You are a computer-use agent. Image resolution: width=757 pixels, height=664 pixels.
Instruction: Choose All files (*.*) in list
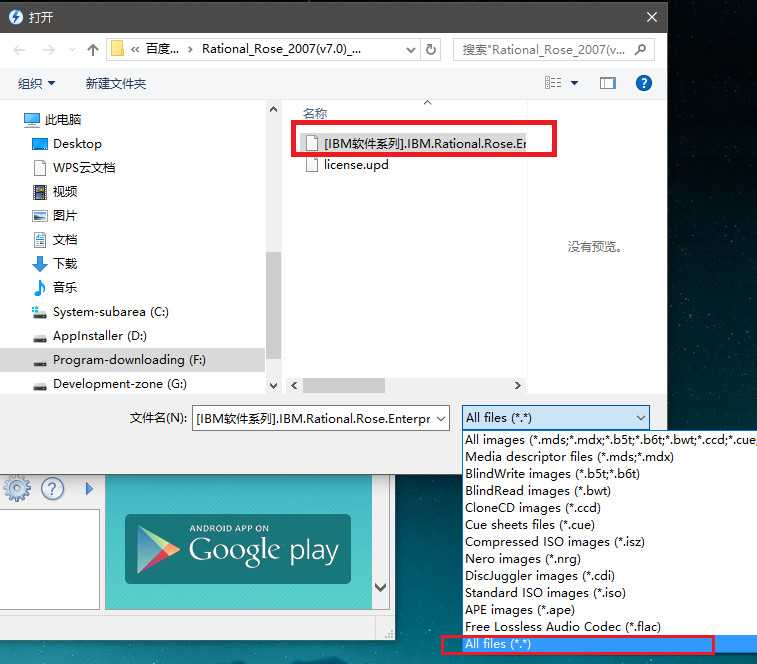pyautogui.click(x=610, y=644)
